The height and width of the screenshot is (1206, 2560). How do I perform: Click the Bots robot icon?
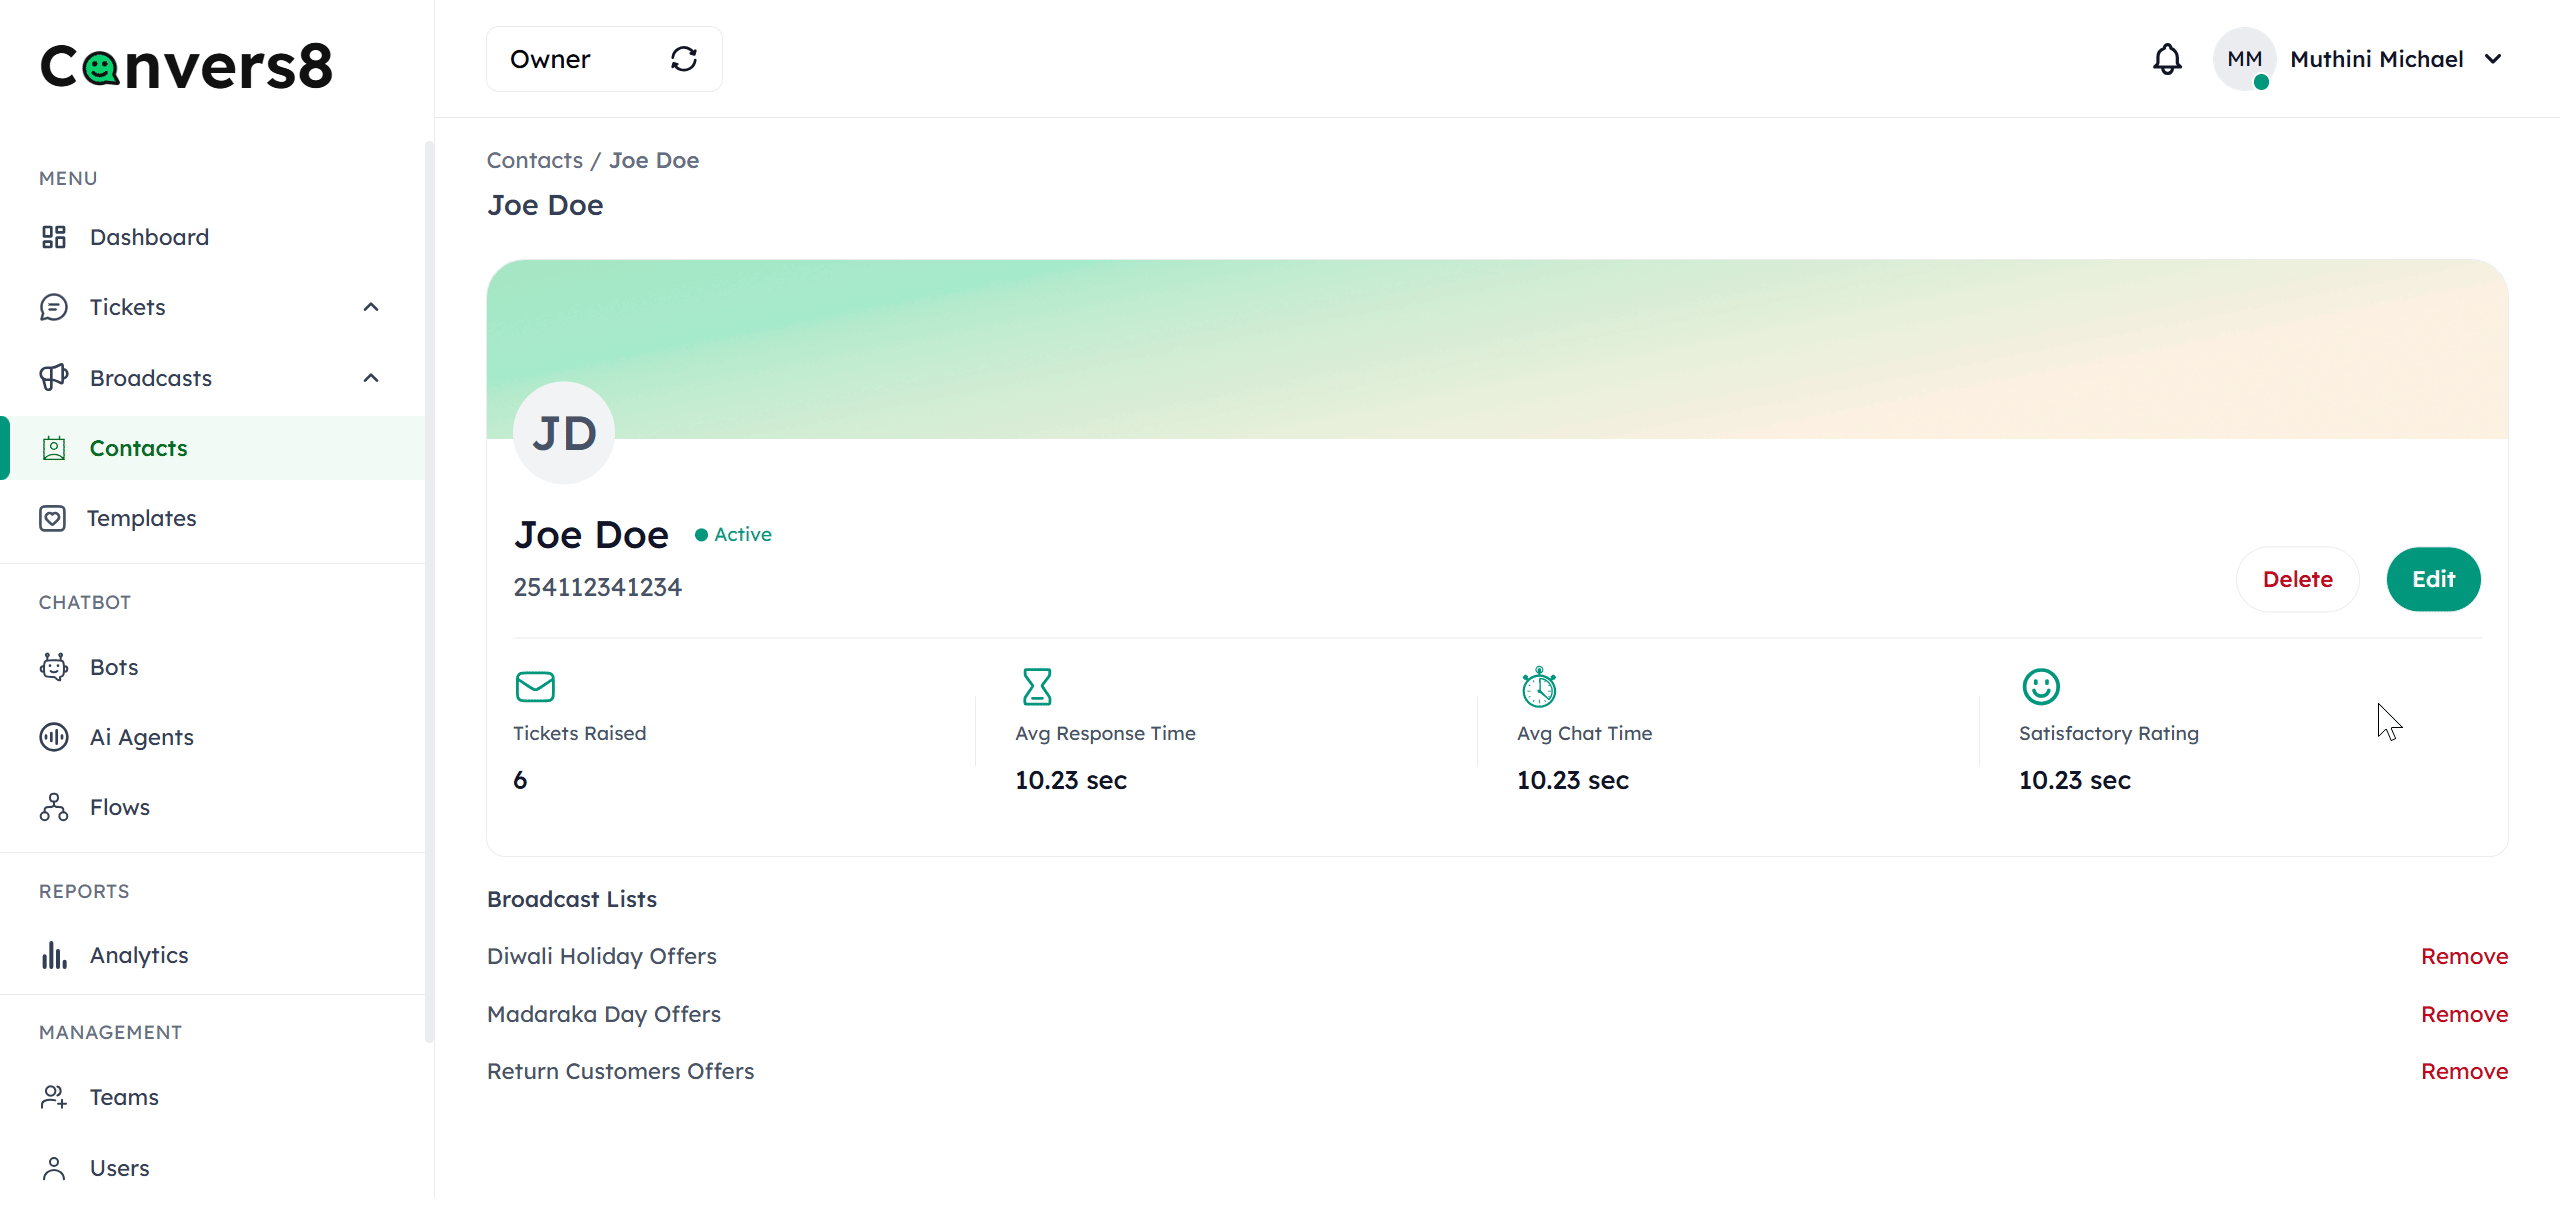(x=54, y=667)
